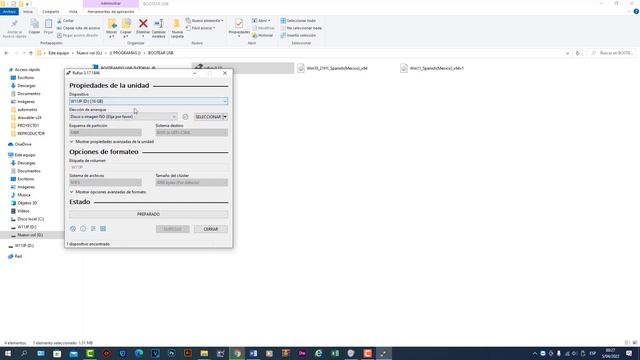
Task: Expand Mostrar opciones avanzadas de formato
Action: [x=108, y=192]
